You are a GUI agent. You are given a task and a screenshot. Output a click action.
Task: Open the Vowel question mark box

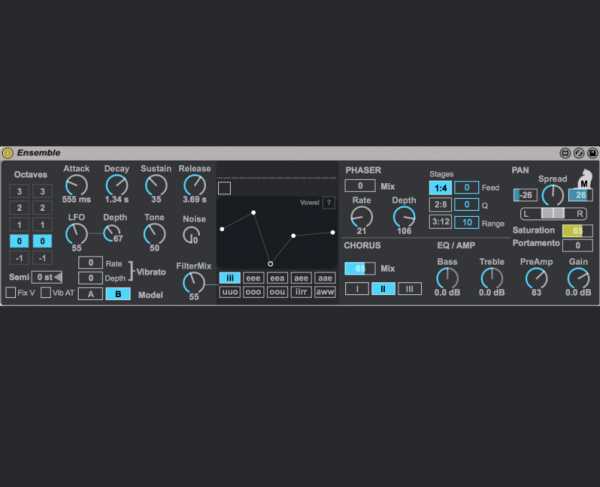coord(329,203)
